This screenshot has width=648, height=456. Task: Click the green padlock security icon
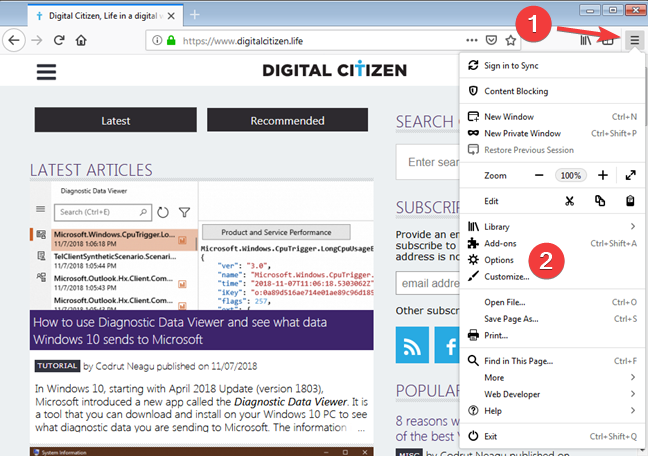(171, 41)
